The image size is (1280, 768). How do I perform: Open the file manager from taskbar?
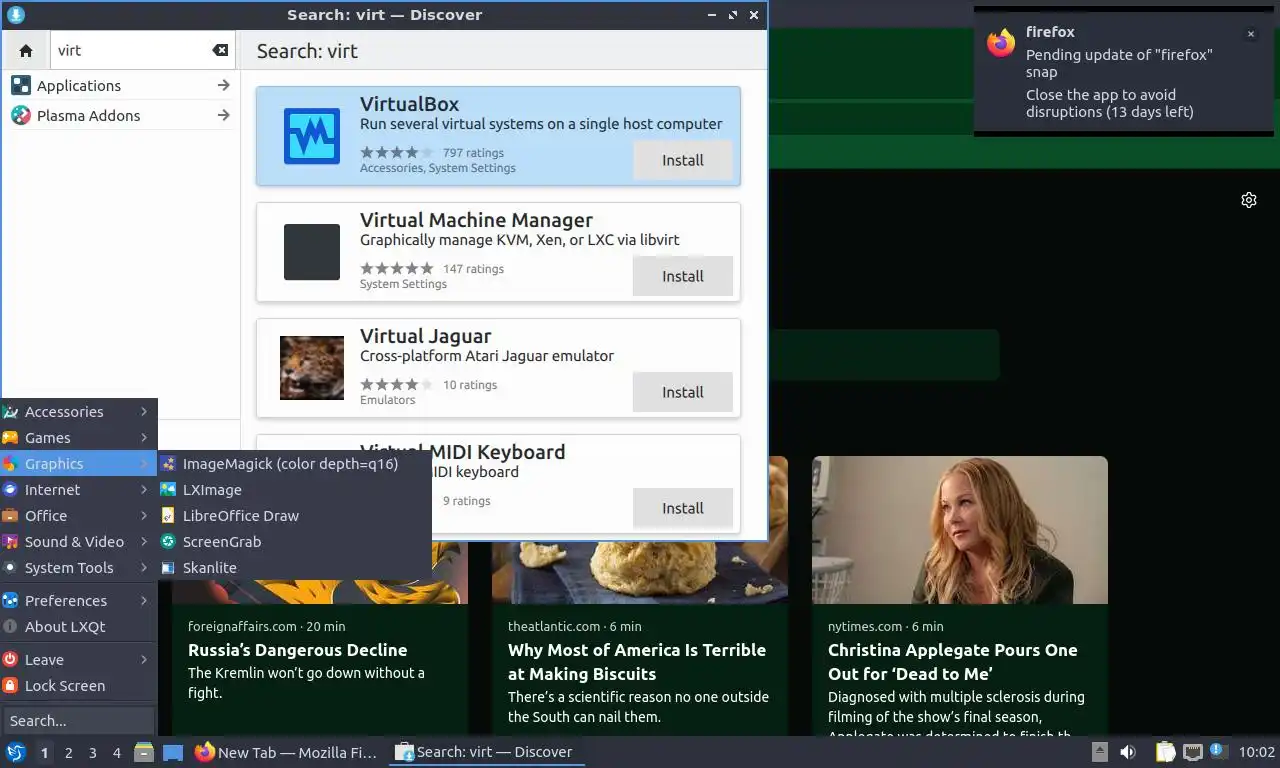point(144,752)
